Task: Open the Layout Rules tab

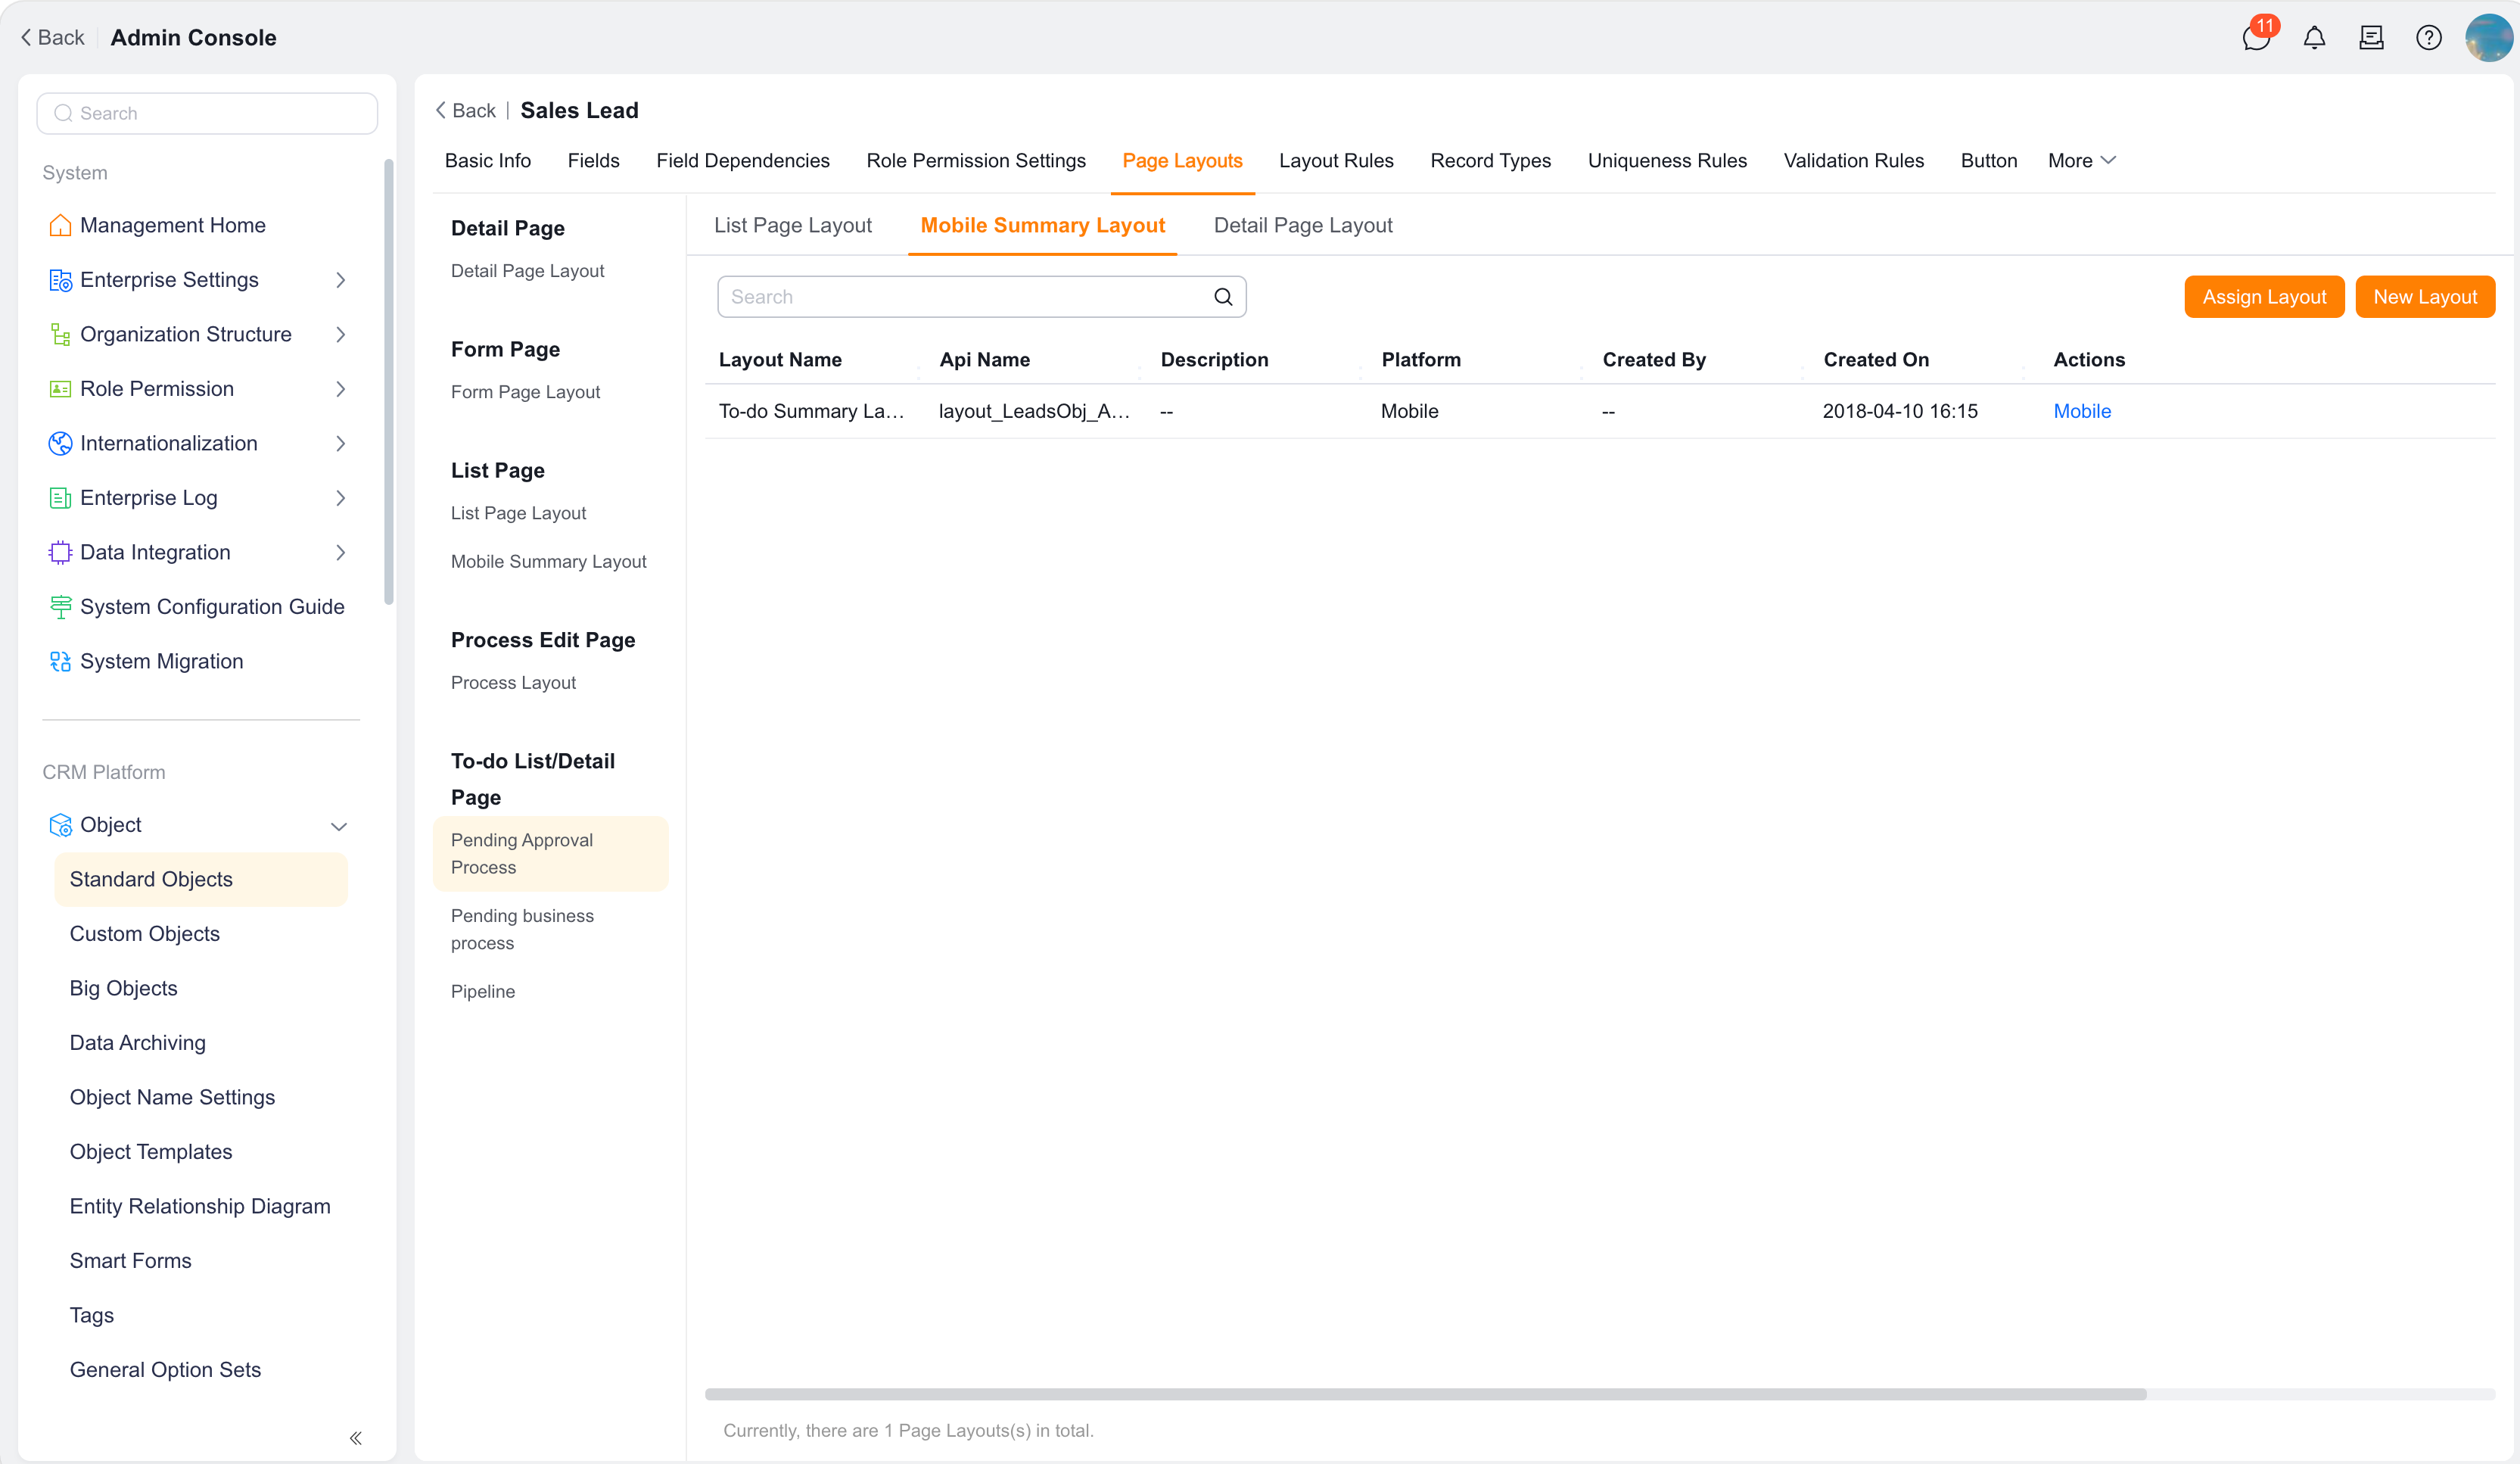Action: [1336, 161]
